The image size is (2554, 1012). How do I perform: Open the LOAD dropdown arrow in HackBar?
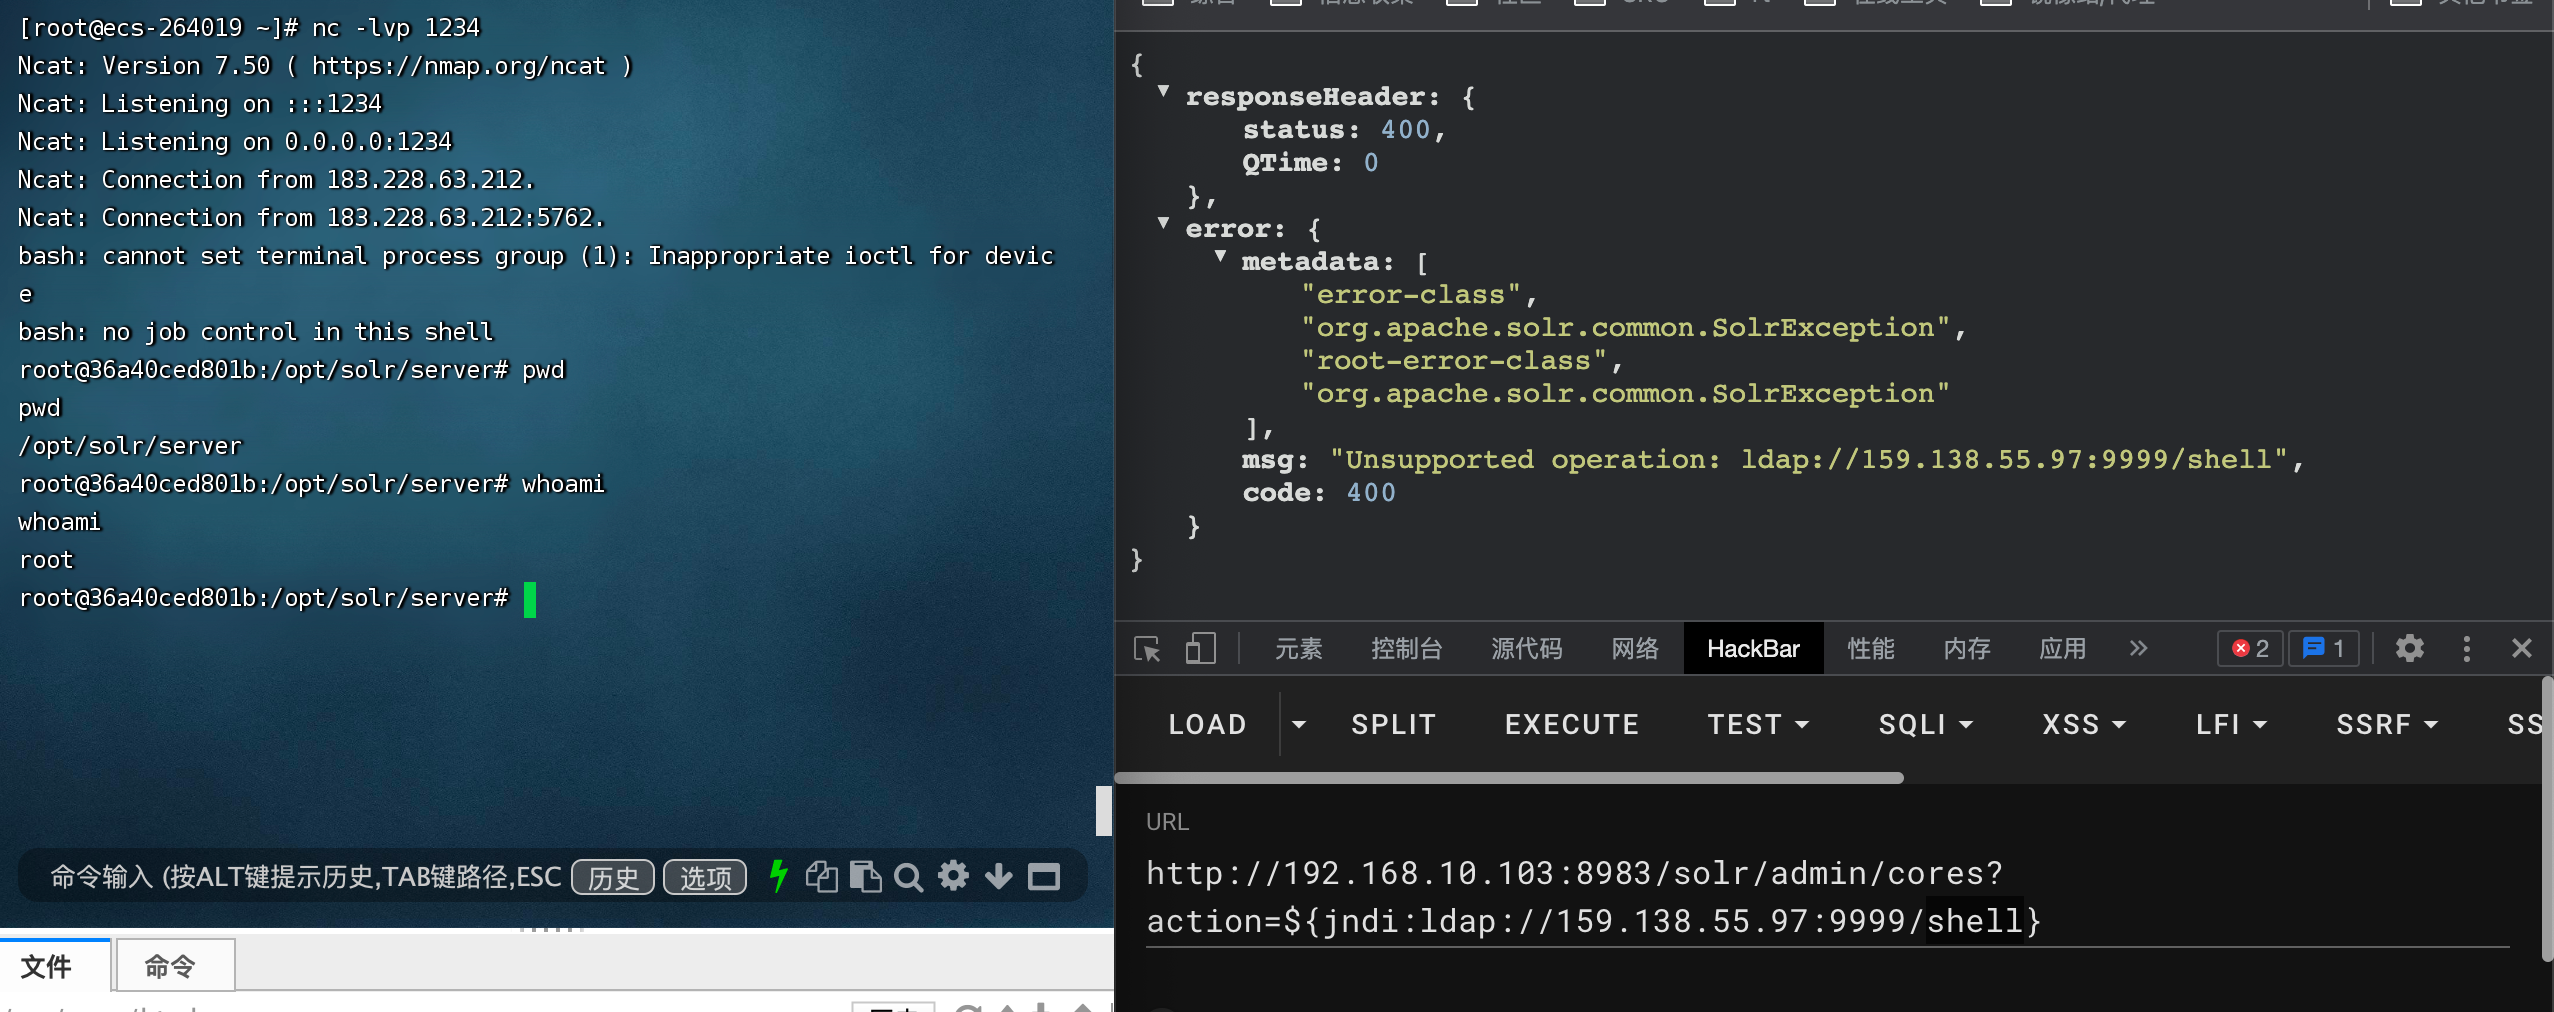pos(1297,724)
